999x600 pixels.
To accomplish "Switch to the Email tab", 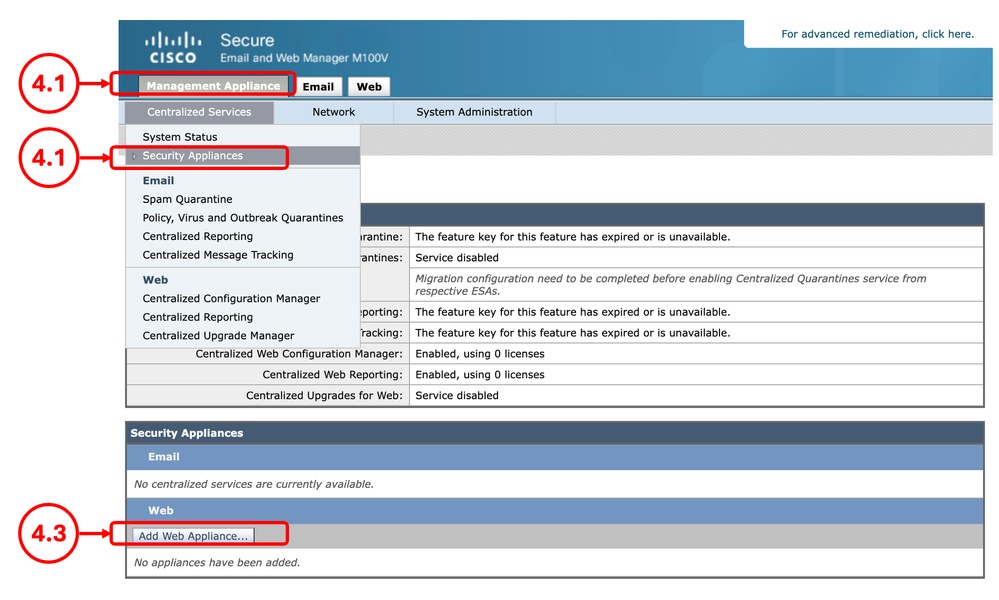I will (x=318, y=86).
